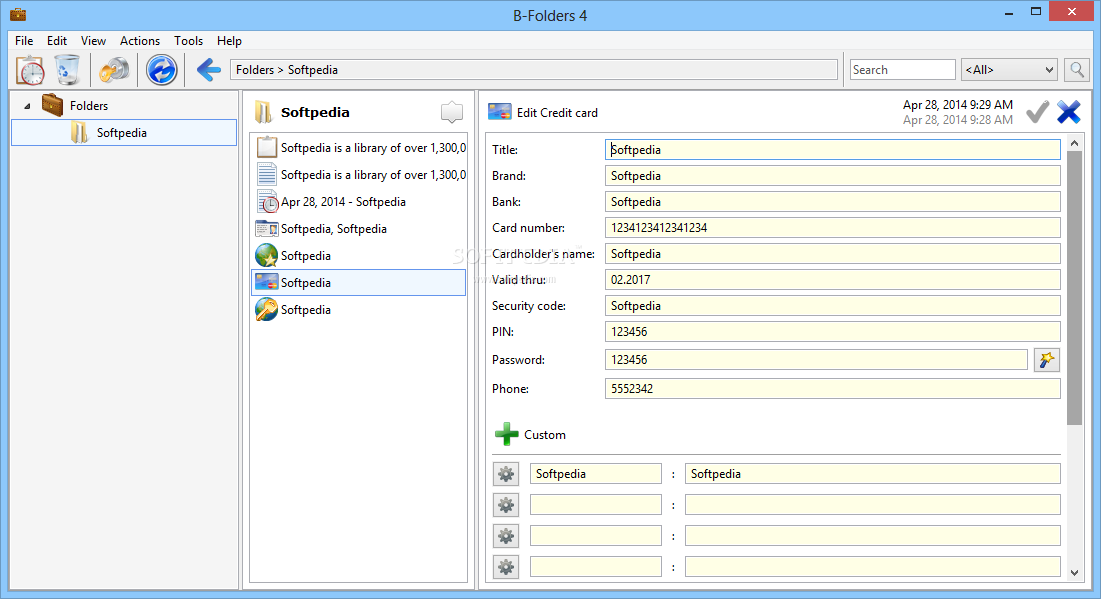Click the third custom field value box

click(x=872, y=536)
